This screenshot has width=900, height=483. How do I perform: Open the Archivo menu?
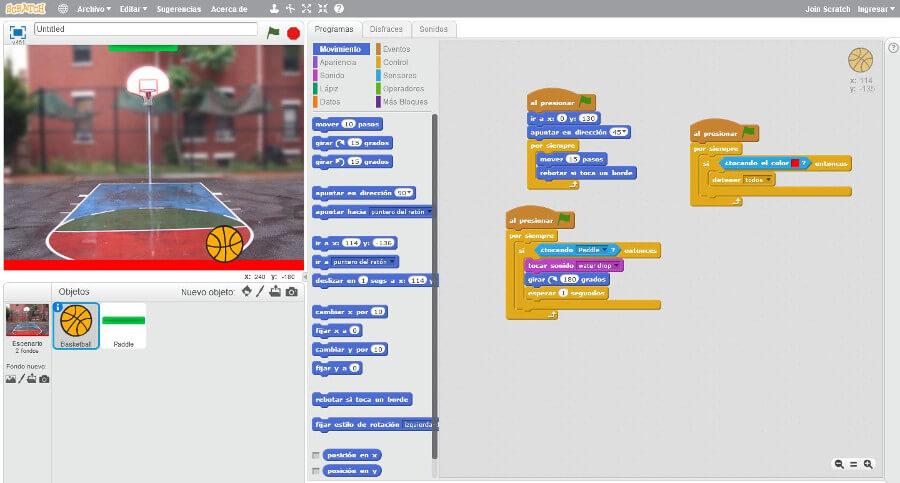pos(94,9)
